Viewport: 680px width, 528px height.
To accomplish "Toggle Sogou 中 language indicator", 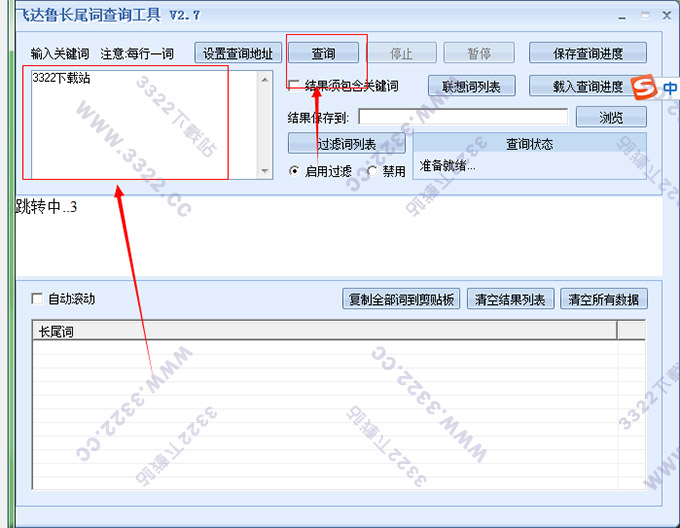I will (x=670, y=88).
